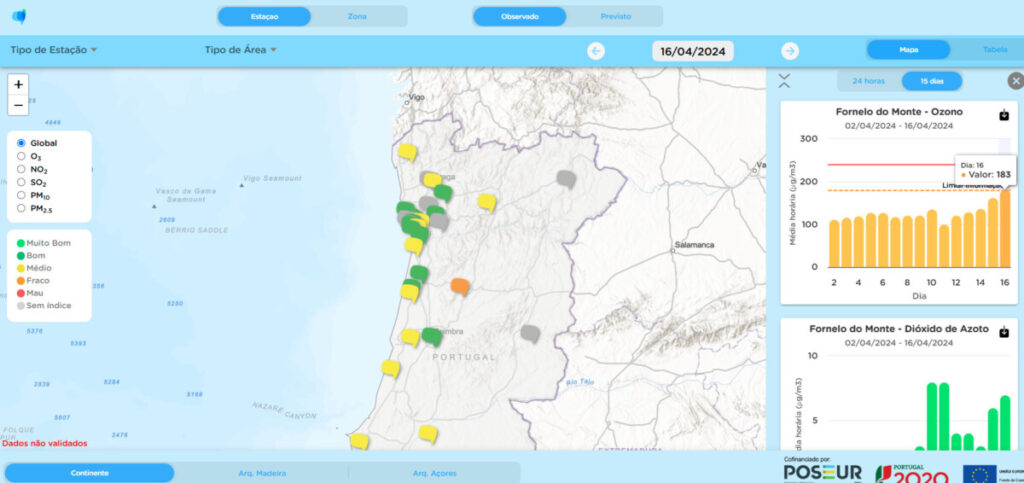1024x483 pixels.
Task: Select the lone yellow marker east of Braga
Action: pyautogui.click(x=487, y=202)
